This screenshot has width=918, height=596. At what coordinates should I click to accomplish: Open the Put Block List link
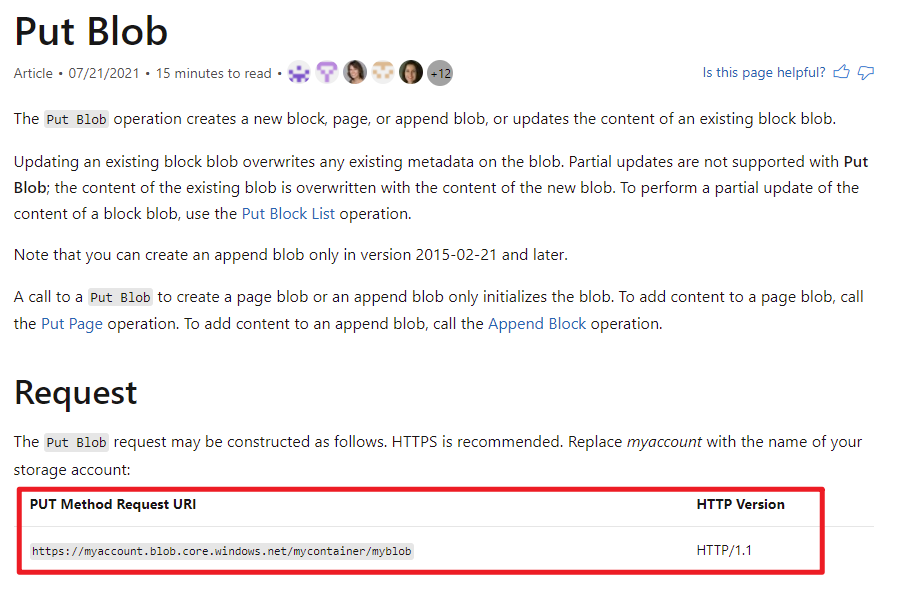click(289, 213)
